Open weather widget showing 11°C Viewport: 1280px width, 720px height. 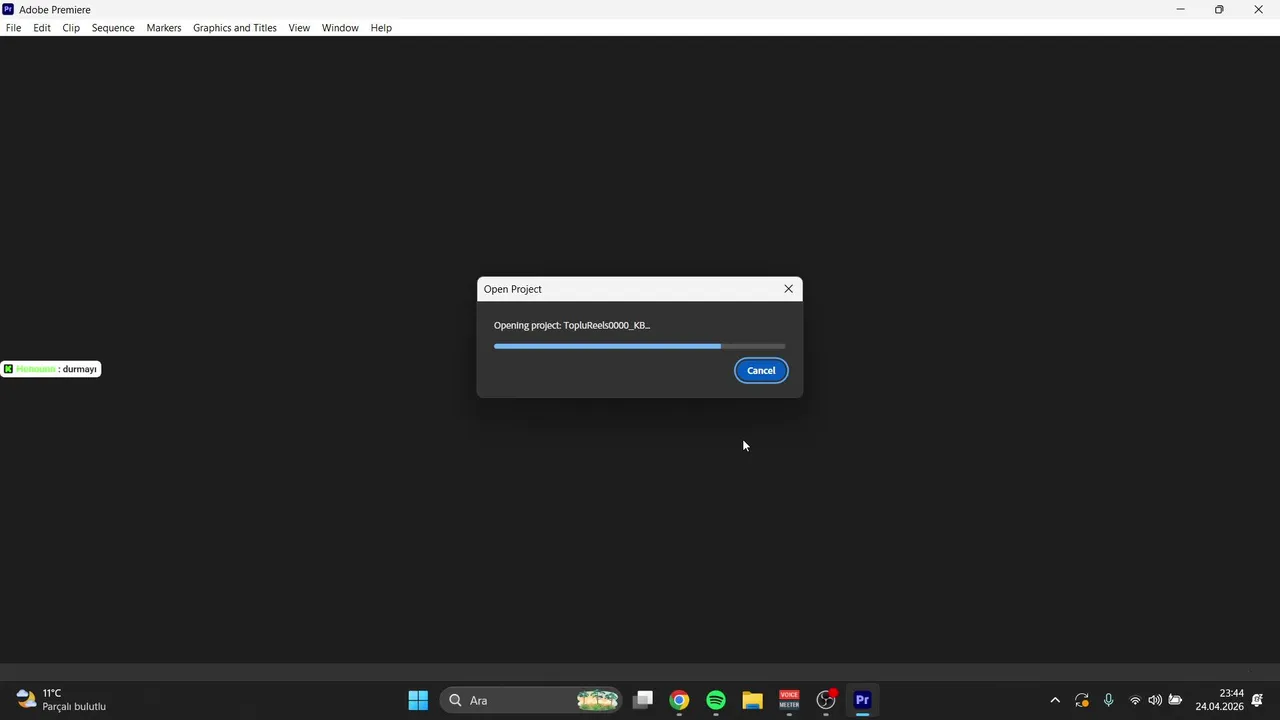point(61,700)
